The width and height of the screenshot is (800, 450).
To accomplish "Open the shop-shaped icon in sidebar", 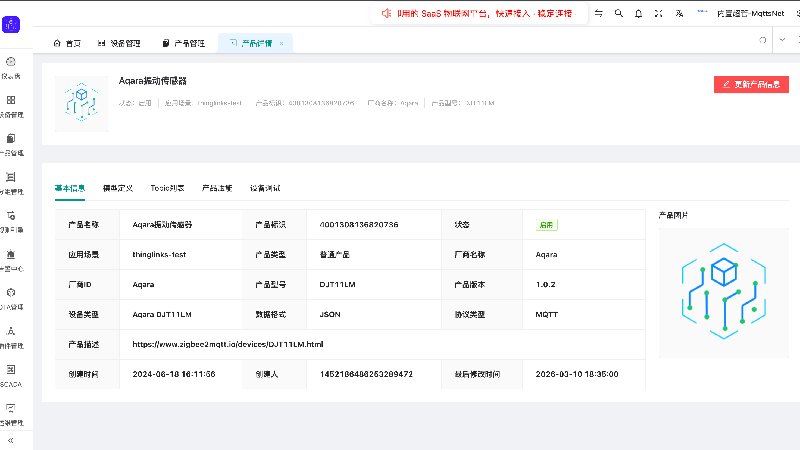I will (x=11, y=254).
